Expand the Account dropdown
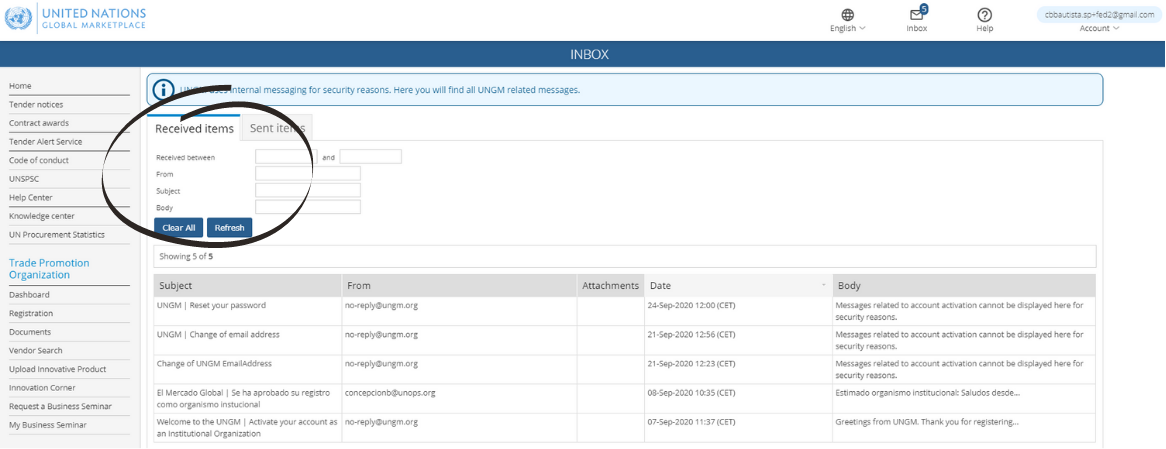Viewport: 1166px width, 449px height. (x=1099, y=28)
